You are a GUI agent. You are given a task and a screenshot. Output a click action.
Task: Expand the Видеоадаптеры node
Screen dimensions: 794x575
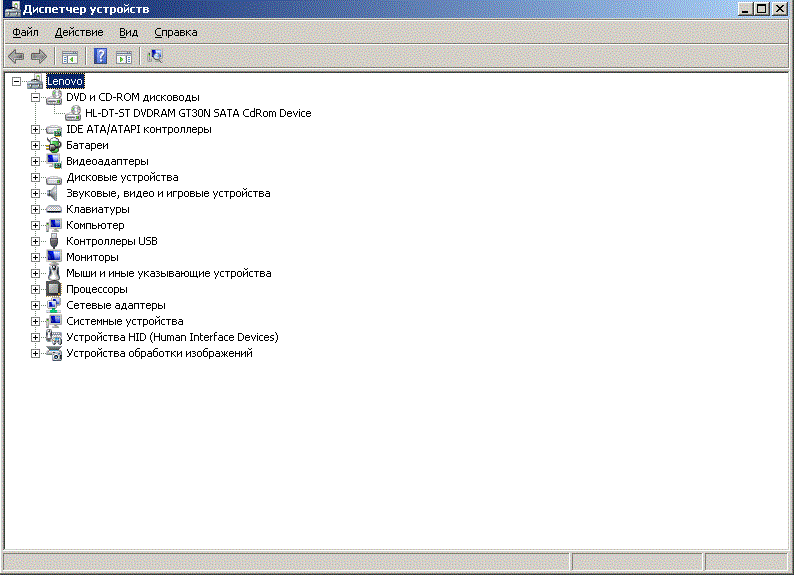35,161
